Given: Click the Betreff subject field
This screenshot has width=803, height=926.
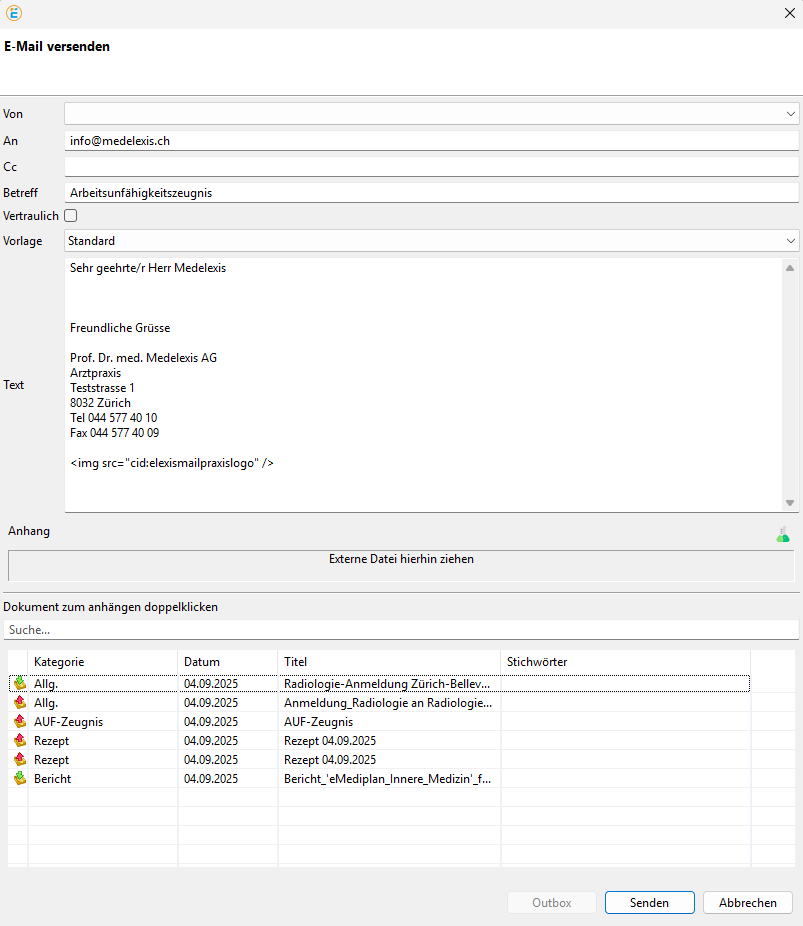Looking at the screenshot, I should point(431,193).
